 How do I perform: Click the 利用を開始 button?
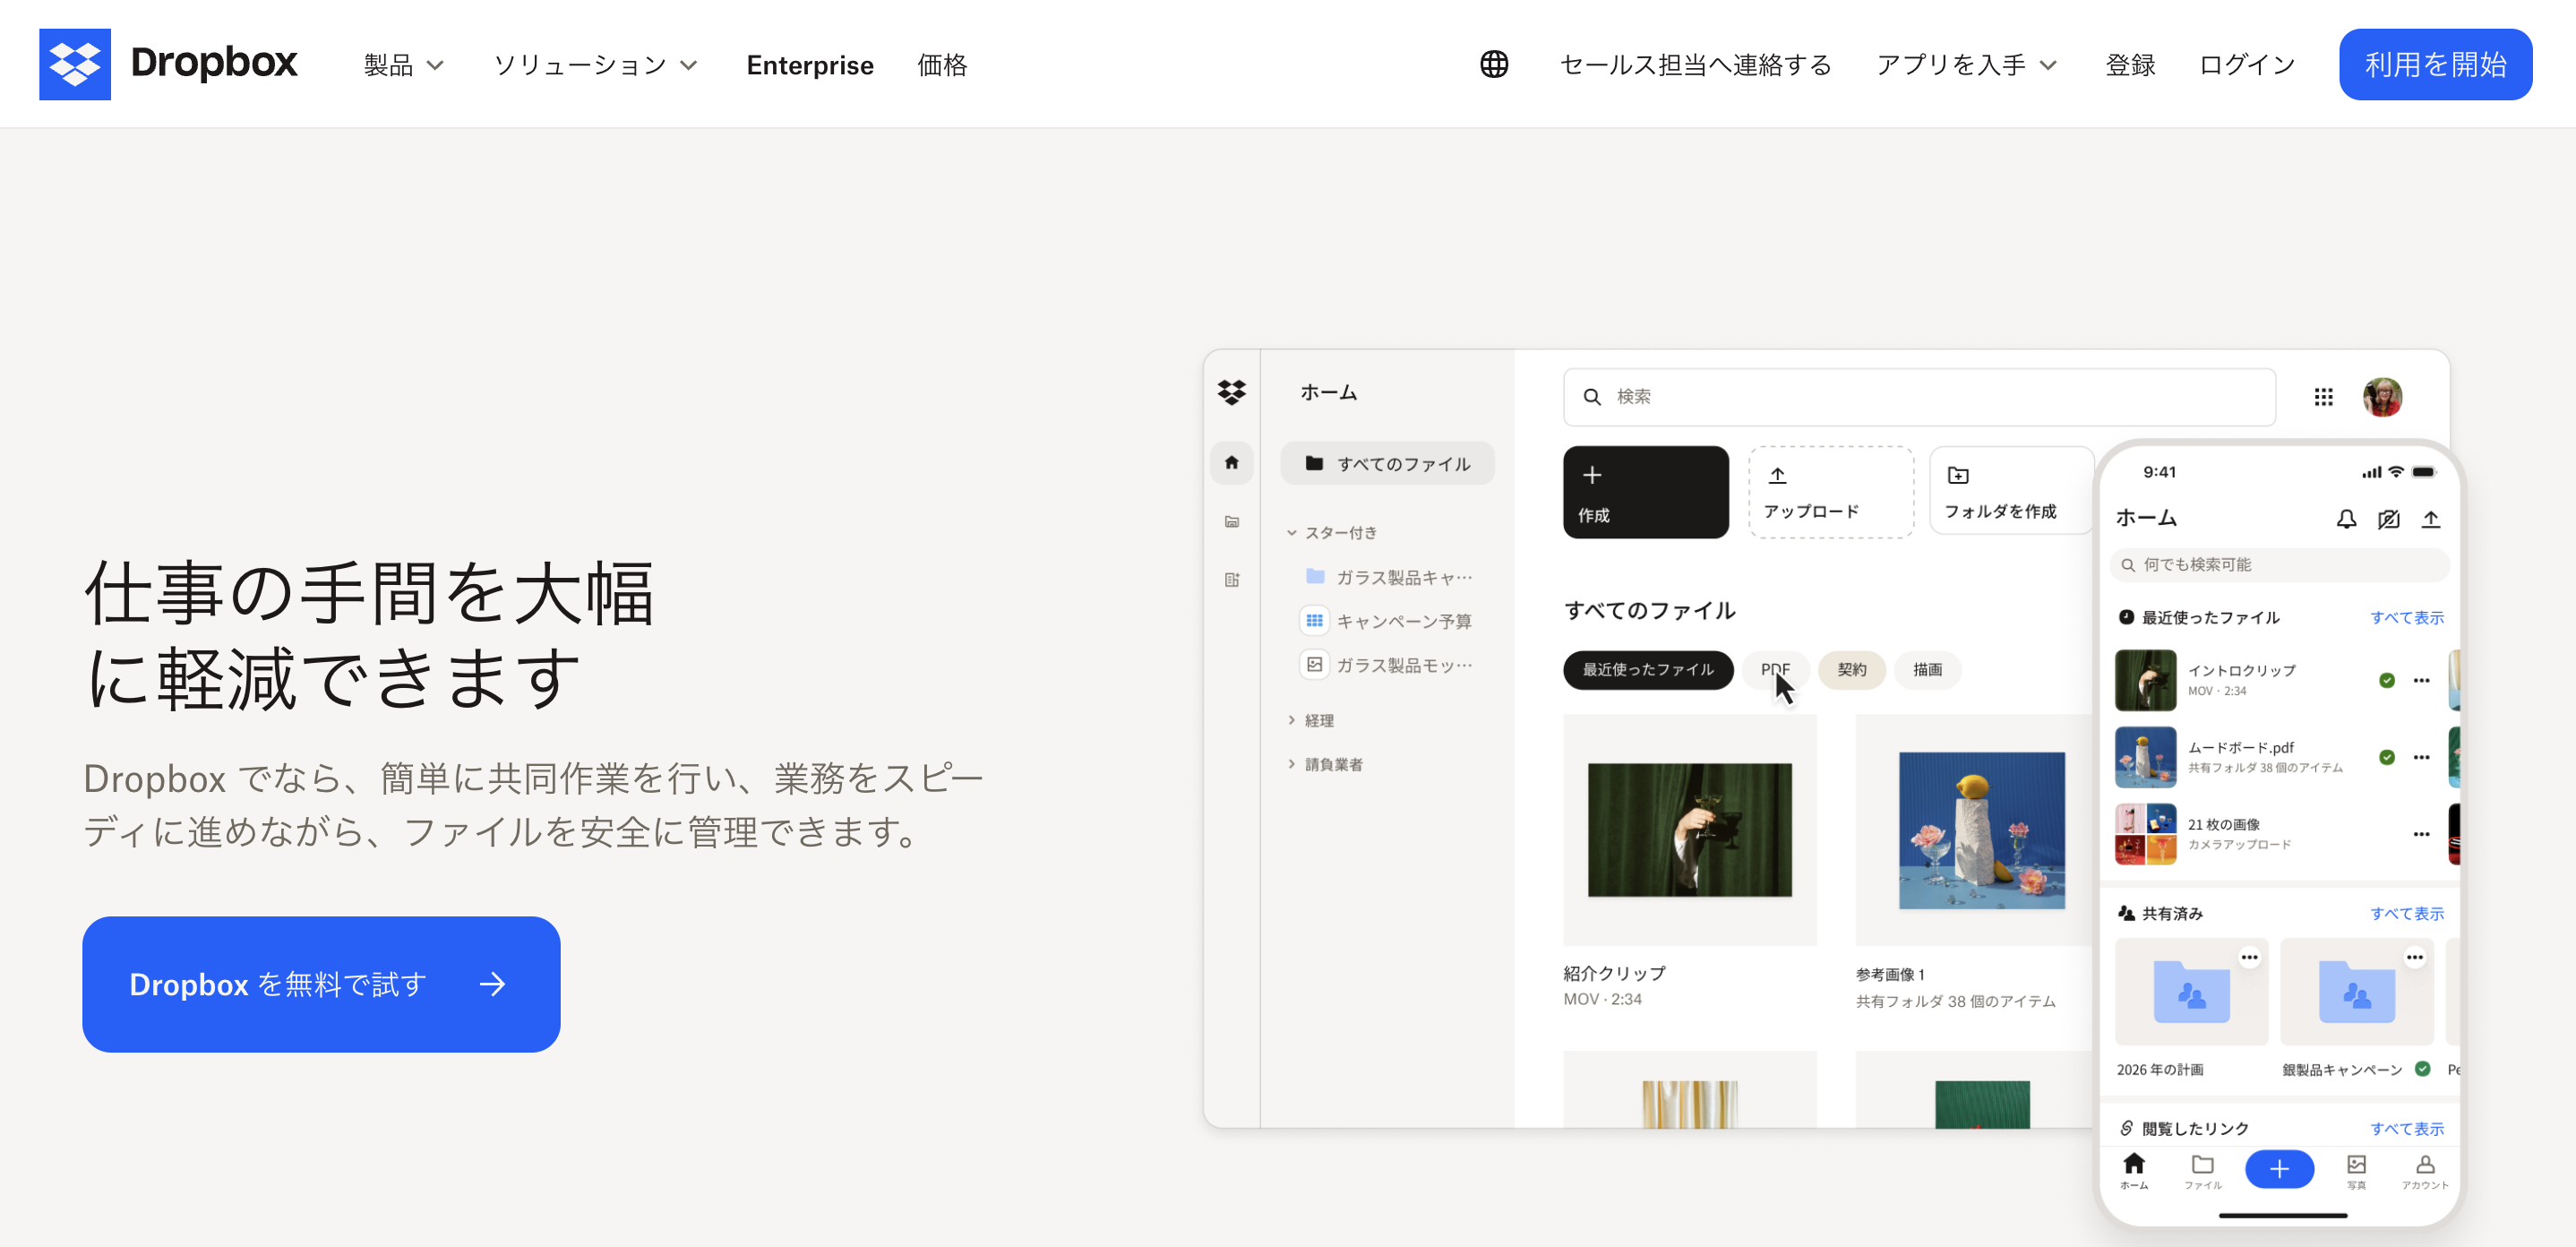(x=2435, y=64)
